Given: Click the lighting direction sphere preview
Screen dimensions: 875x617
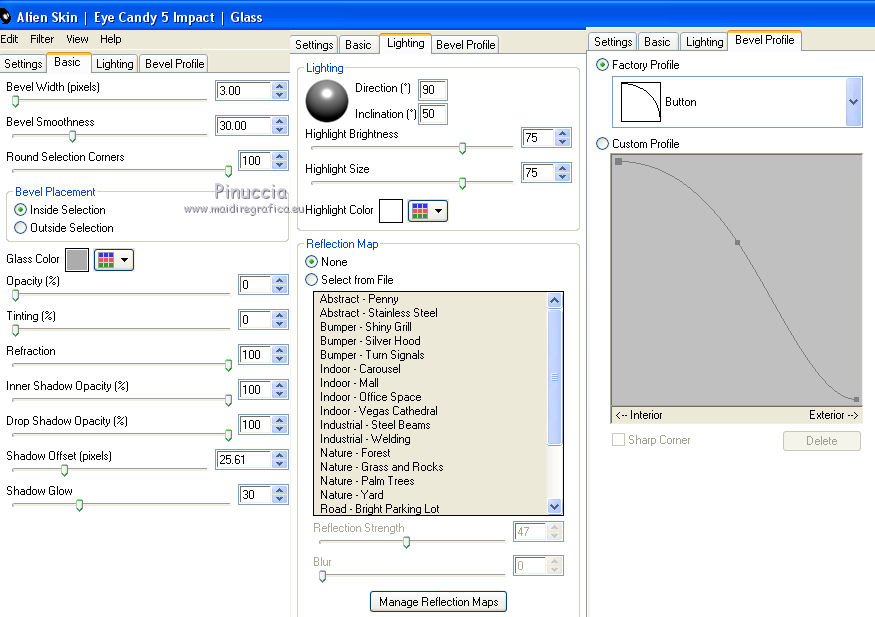Looking at the screenshot, I should coord(325,100).
